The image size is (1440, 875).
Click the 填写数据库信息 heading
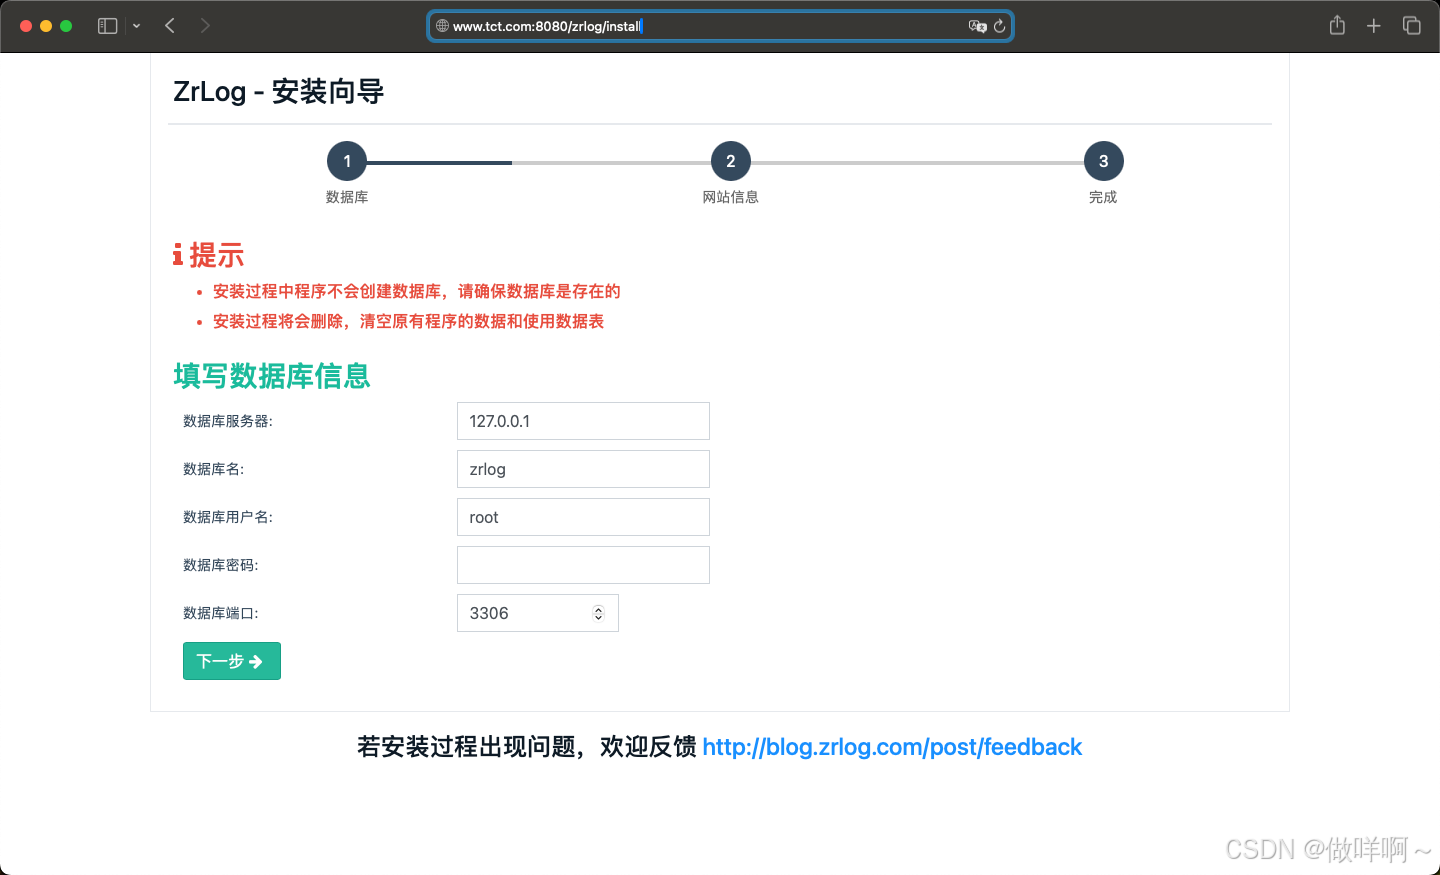(x=272, y=376)
